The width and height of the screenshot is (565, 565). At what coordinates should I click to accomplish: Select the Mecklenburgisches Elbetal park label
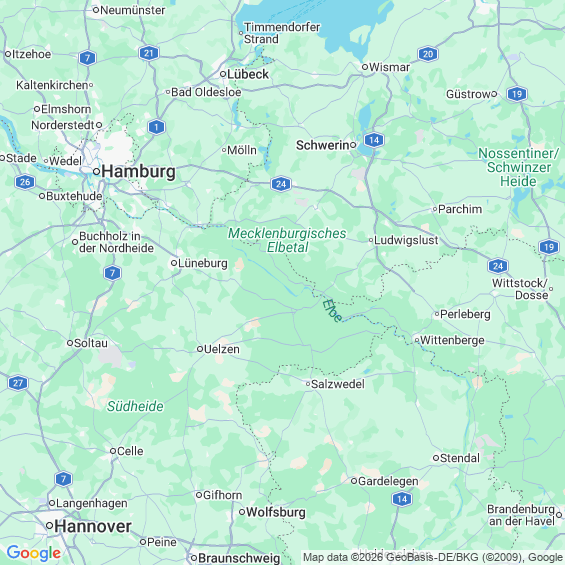(287, 240)
